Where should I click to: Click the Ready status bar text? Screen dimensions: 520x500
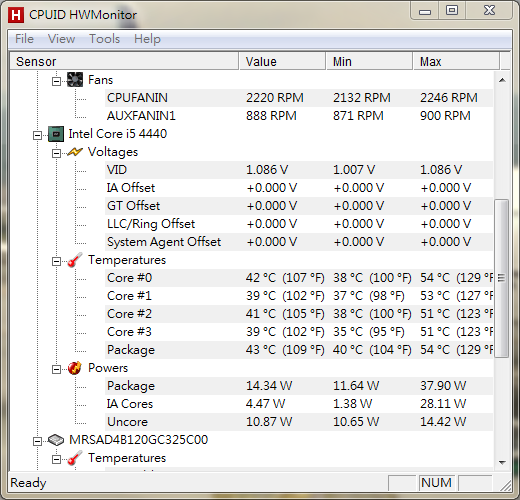[x=28, y=483]
